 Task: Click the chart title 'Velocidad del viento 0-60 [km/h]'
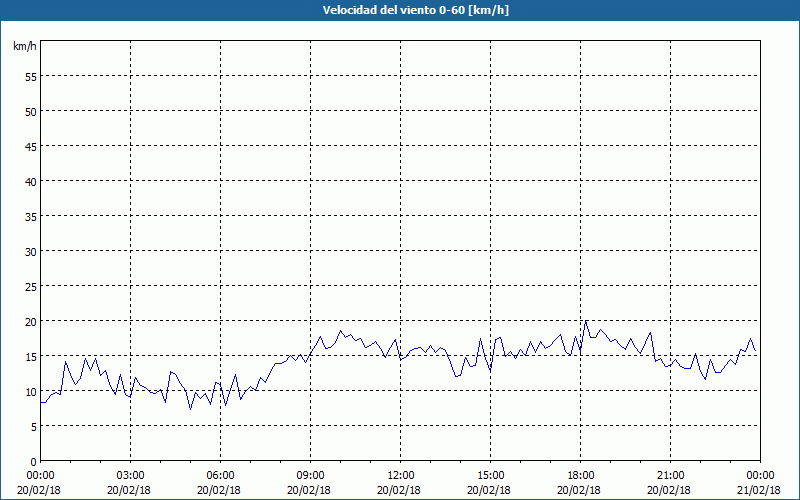click(415, 10)
